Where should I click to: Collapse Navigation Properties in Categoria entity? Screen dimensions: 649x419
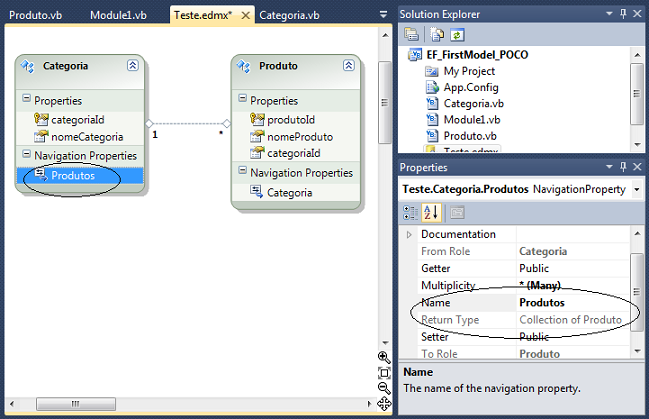pos(26,154)
